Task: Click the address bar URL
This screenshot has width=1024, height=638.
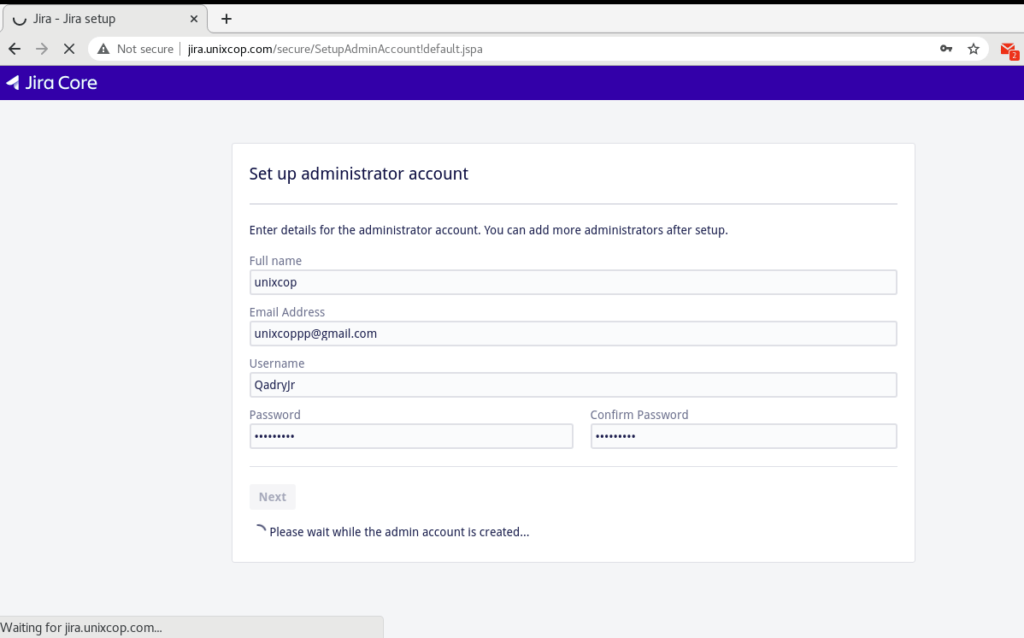Action: [335, 49]
